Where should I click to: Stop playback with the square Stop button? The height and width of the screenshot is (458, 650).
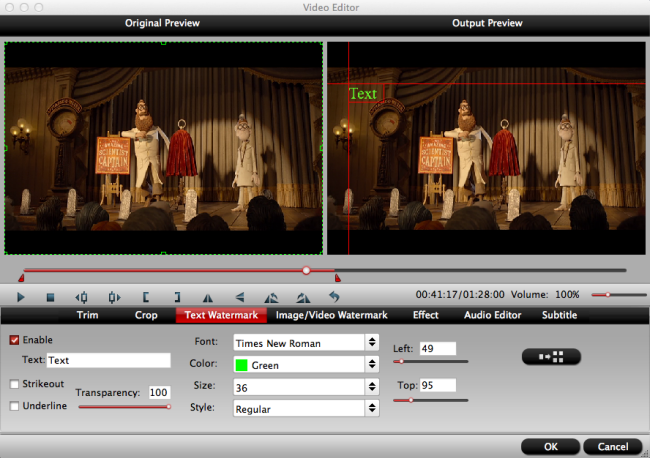[x=51, y=297]
